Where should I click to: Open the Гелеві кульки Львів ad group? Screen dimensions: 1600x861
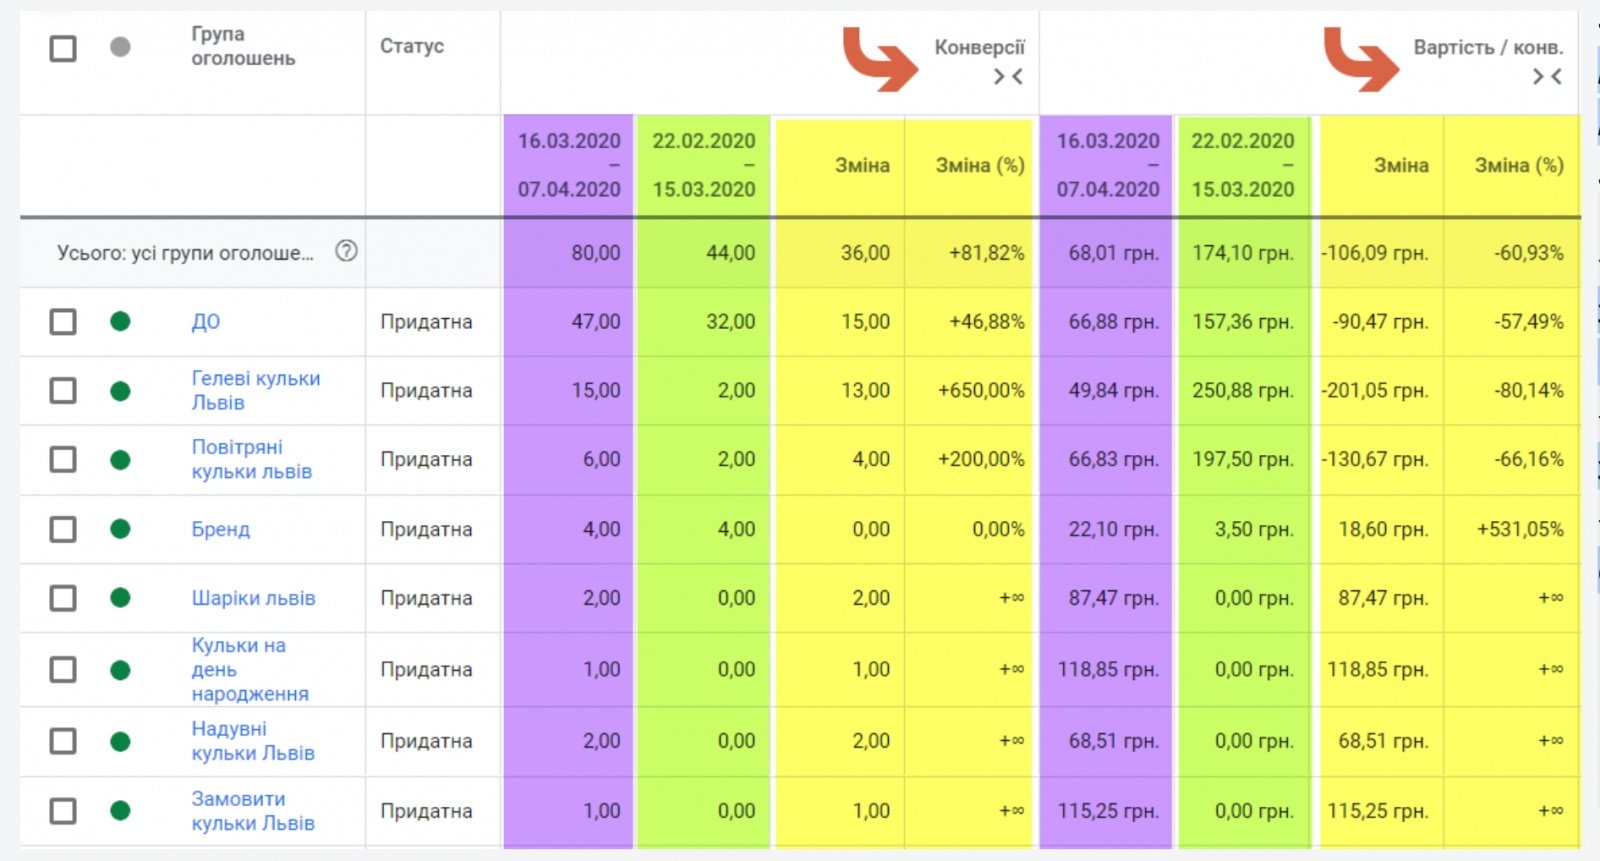coord(256,390)
